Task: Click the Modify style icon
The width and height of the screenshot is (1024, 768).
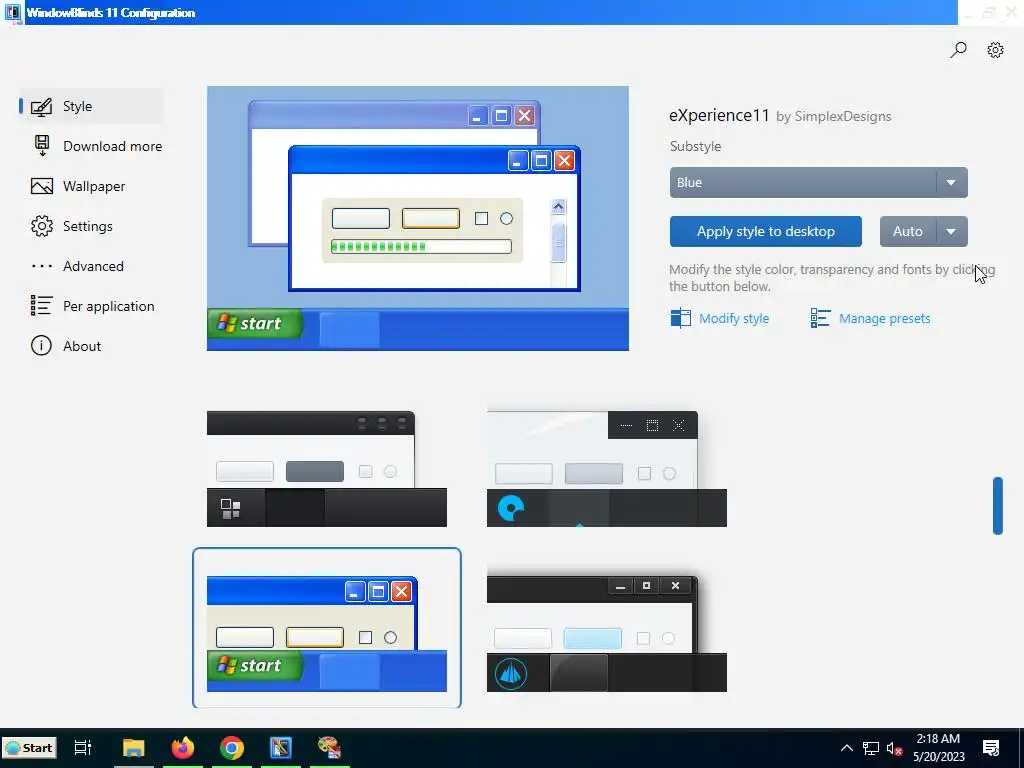Action: click(x=680, y=318)
